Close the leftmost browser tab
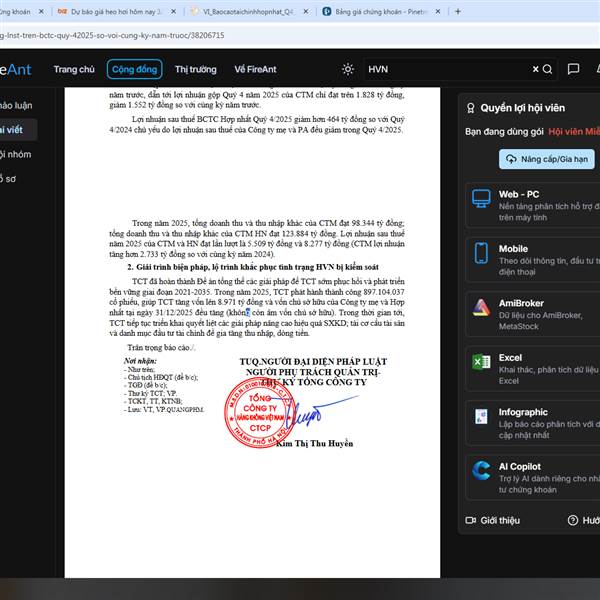This screenshot has height=600, width=600. point(41,11)
